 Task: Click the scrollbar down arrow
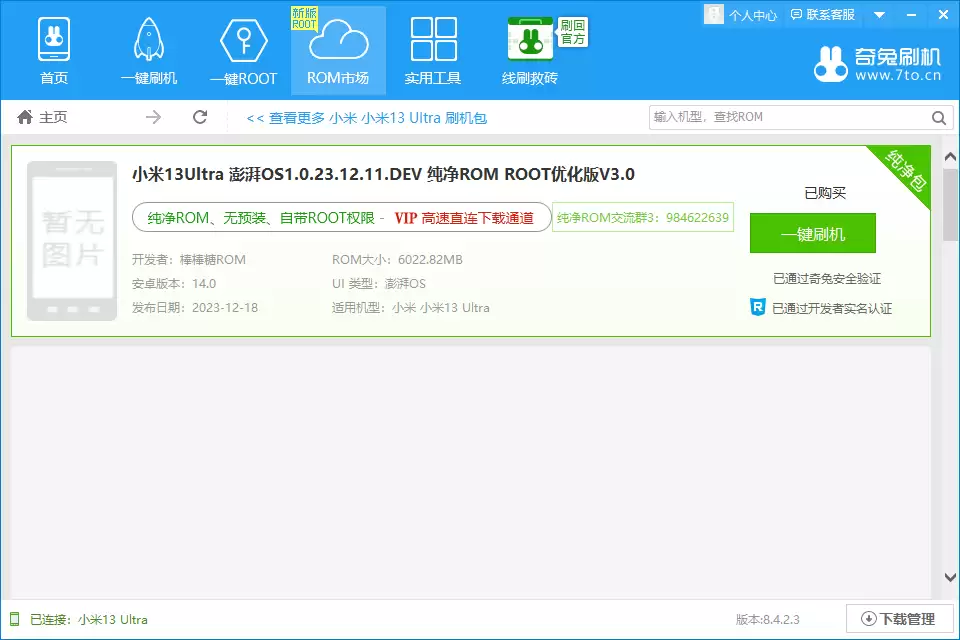coord(950,576)
